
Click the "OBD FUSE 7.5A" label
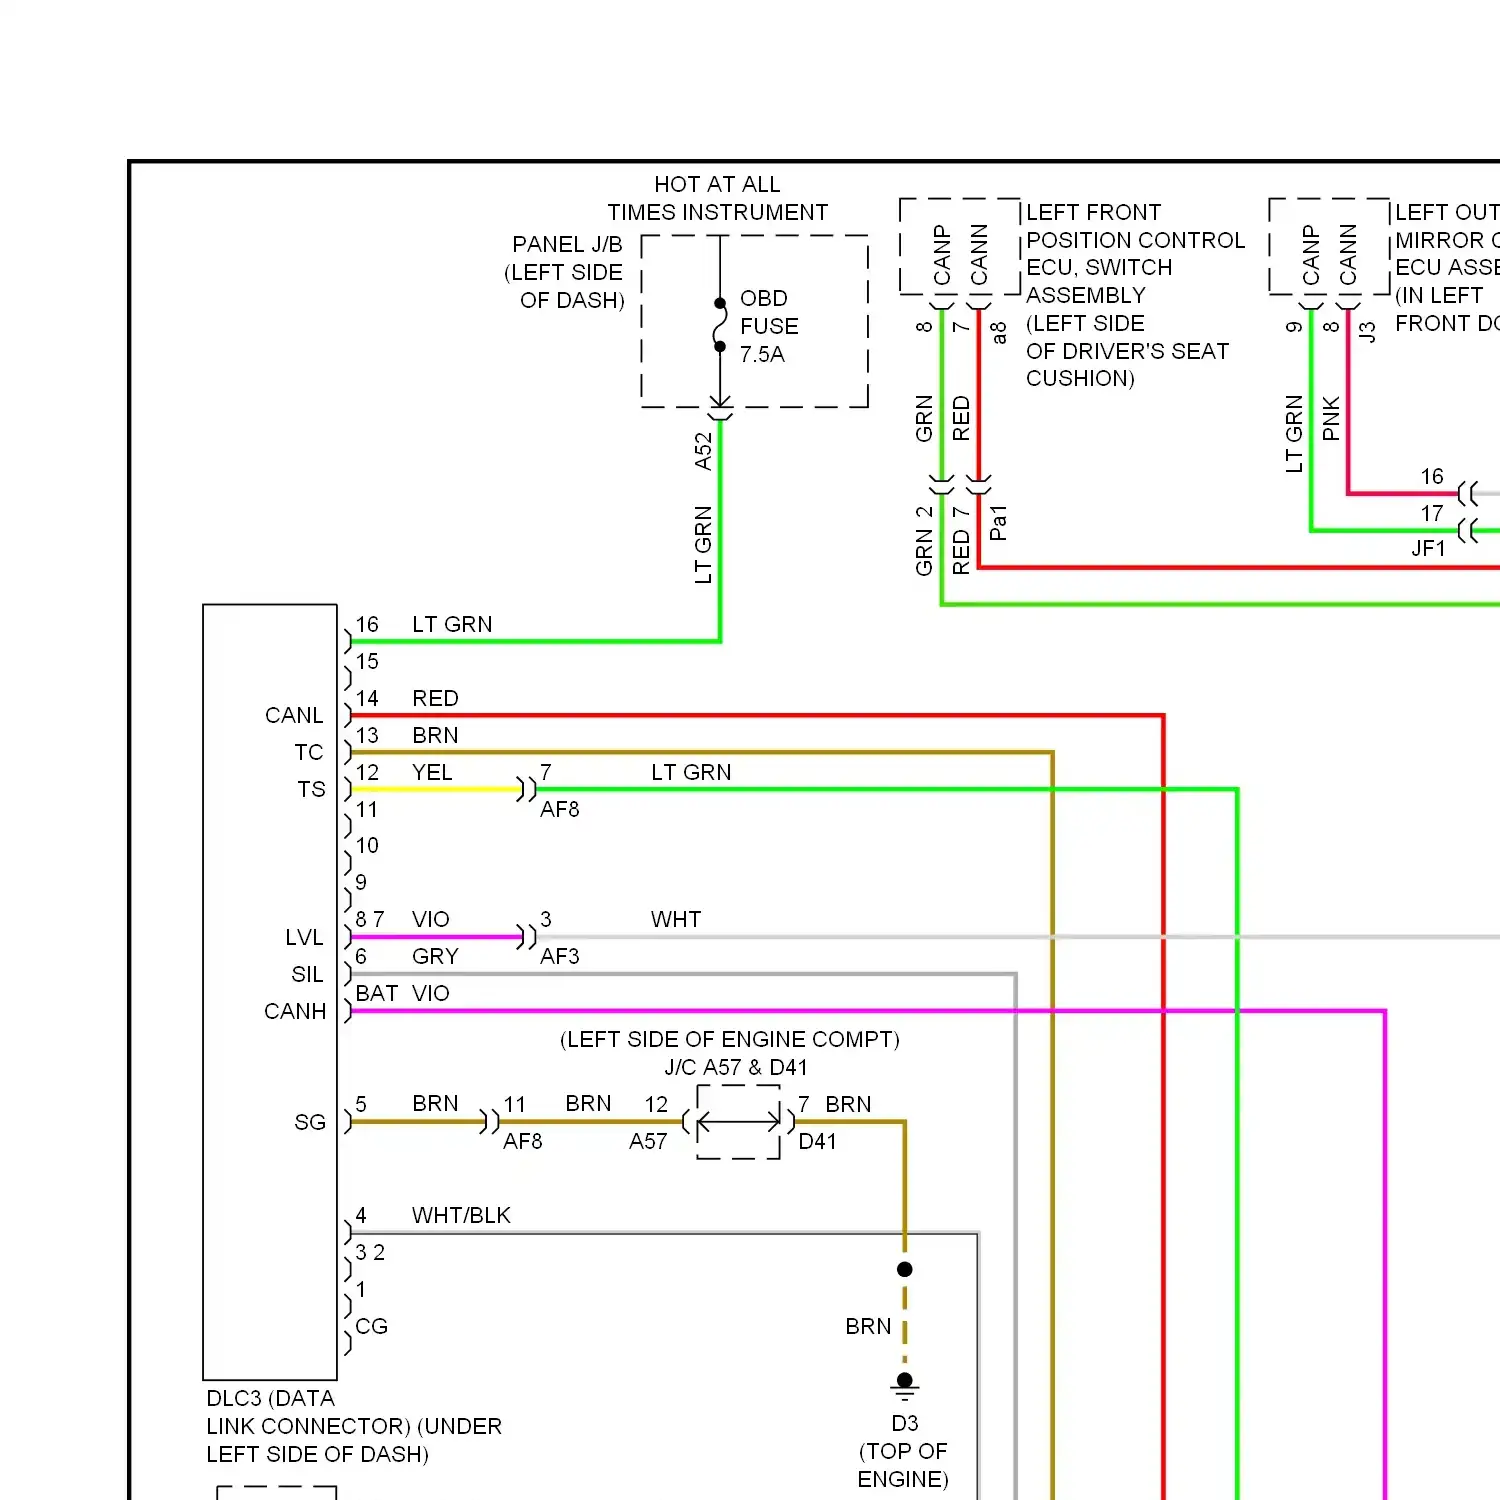coord(769,326)
